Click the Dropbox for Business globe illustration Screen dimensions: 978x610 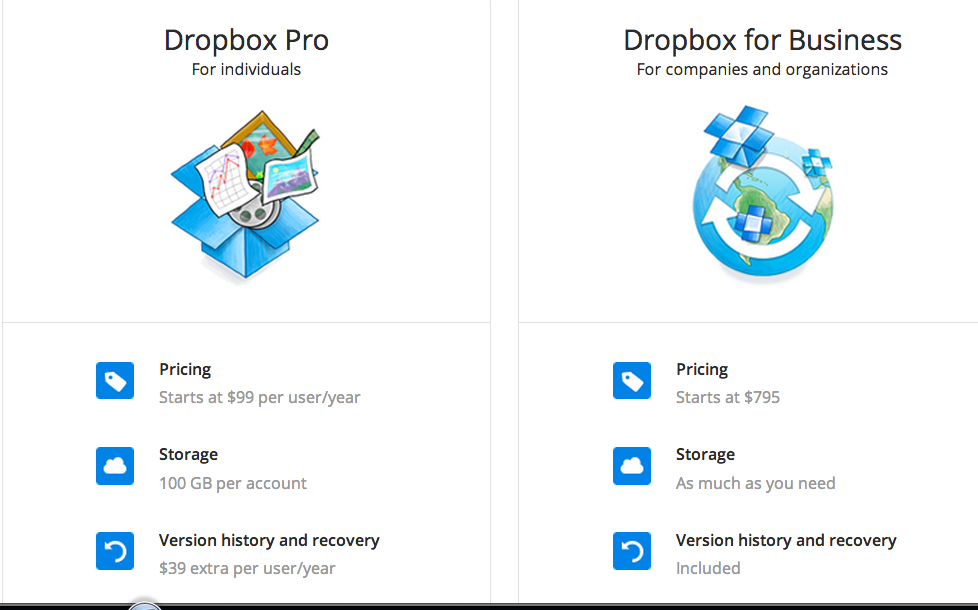pyautogui.click(x=762, y=195)
